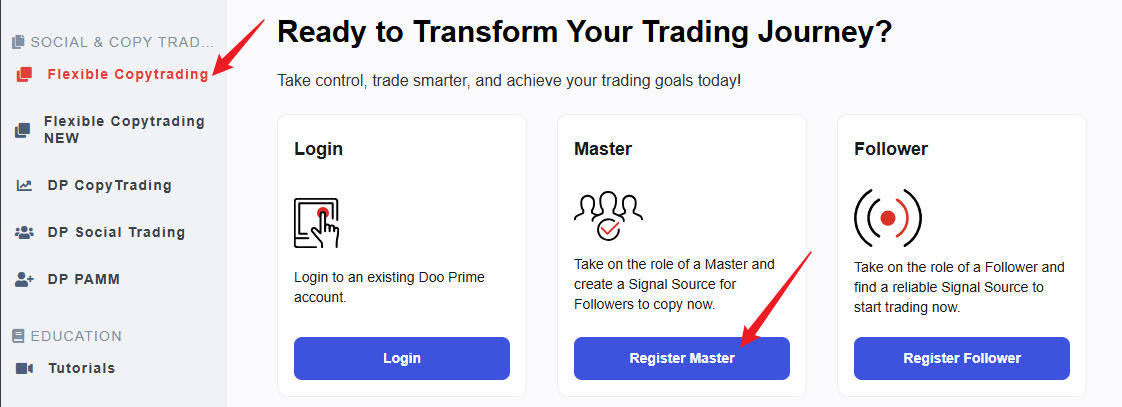This screenshot has height=407, width=1122.
Task: Click the blue Login button
Action: click(401, 358)
